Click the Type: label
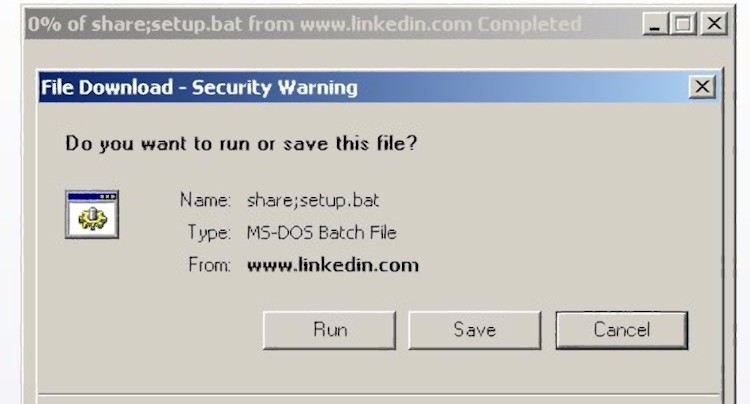The image size is (750, 404). tap(208, 232)
